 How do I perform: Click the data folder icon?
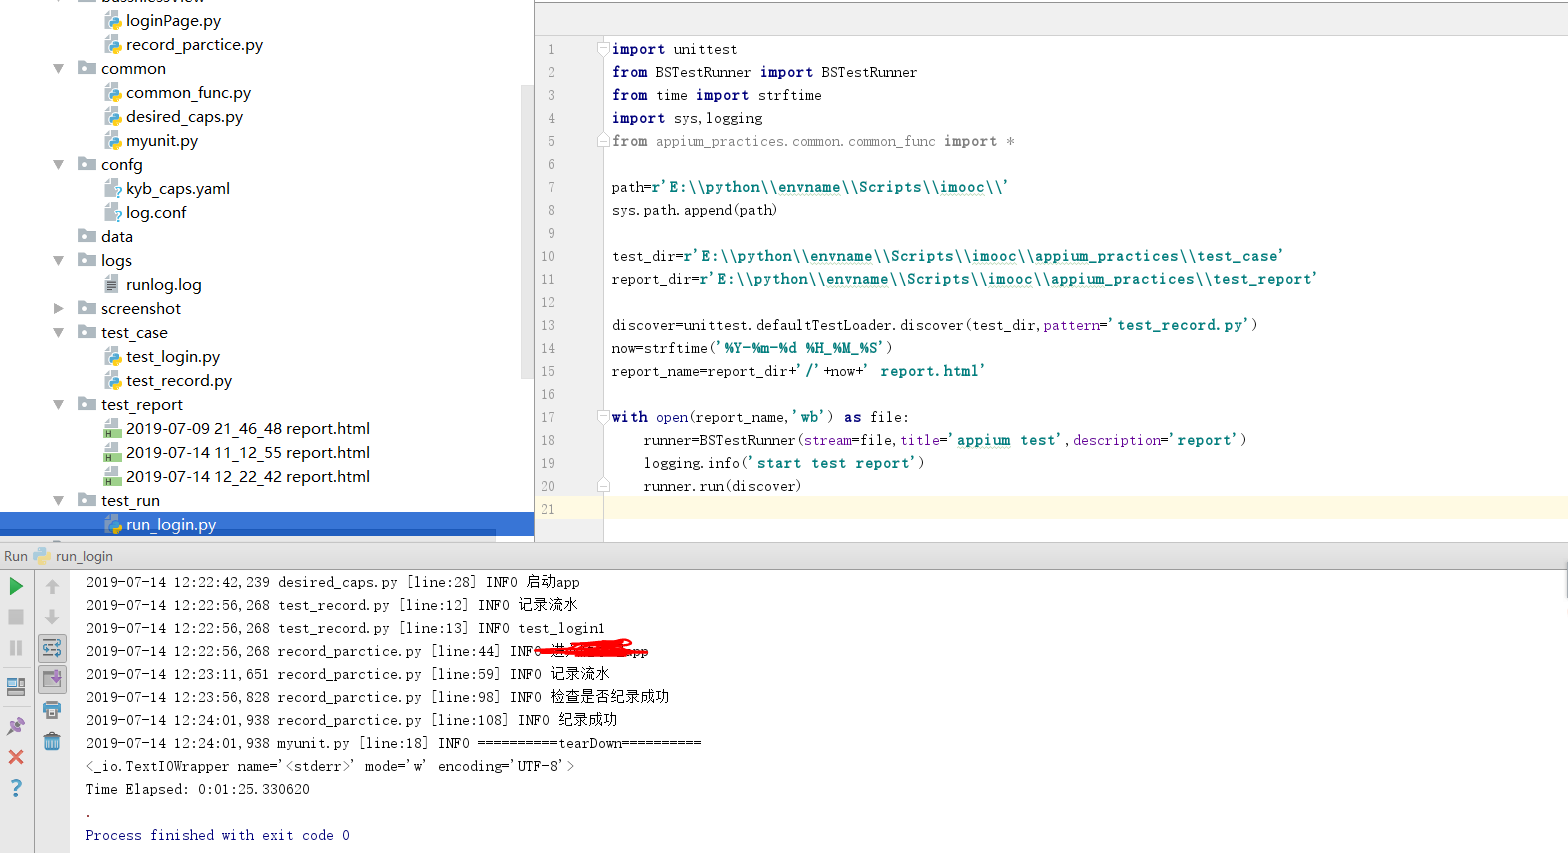(87, 236)
